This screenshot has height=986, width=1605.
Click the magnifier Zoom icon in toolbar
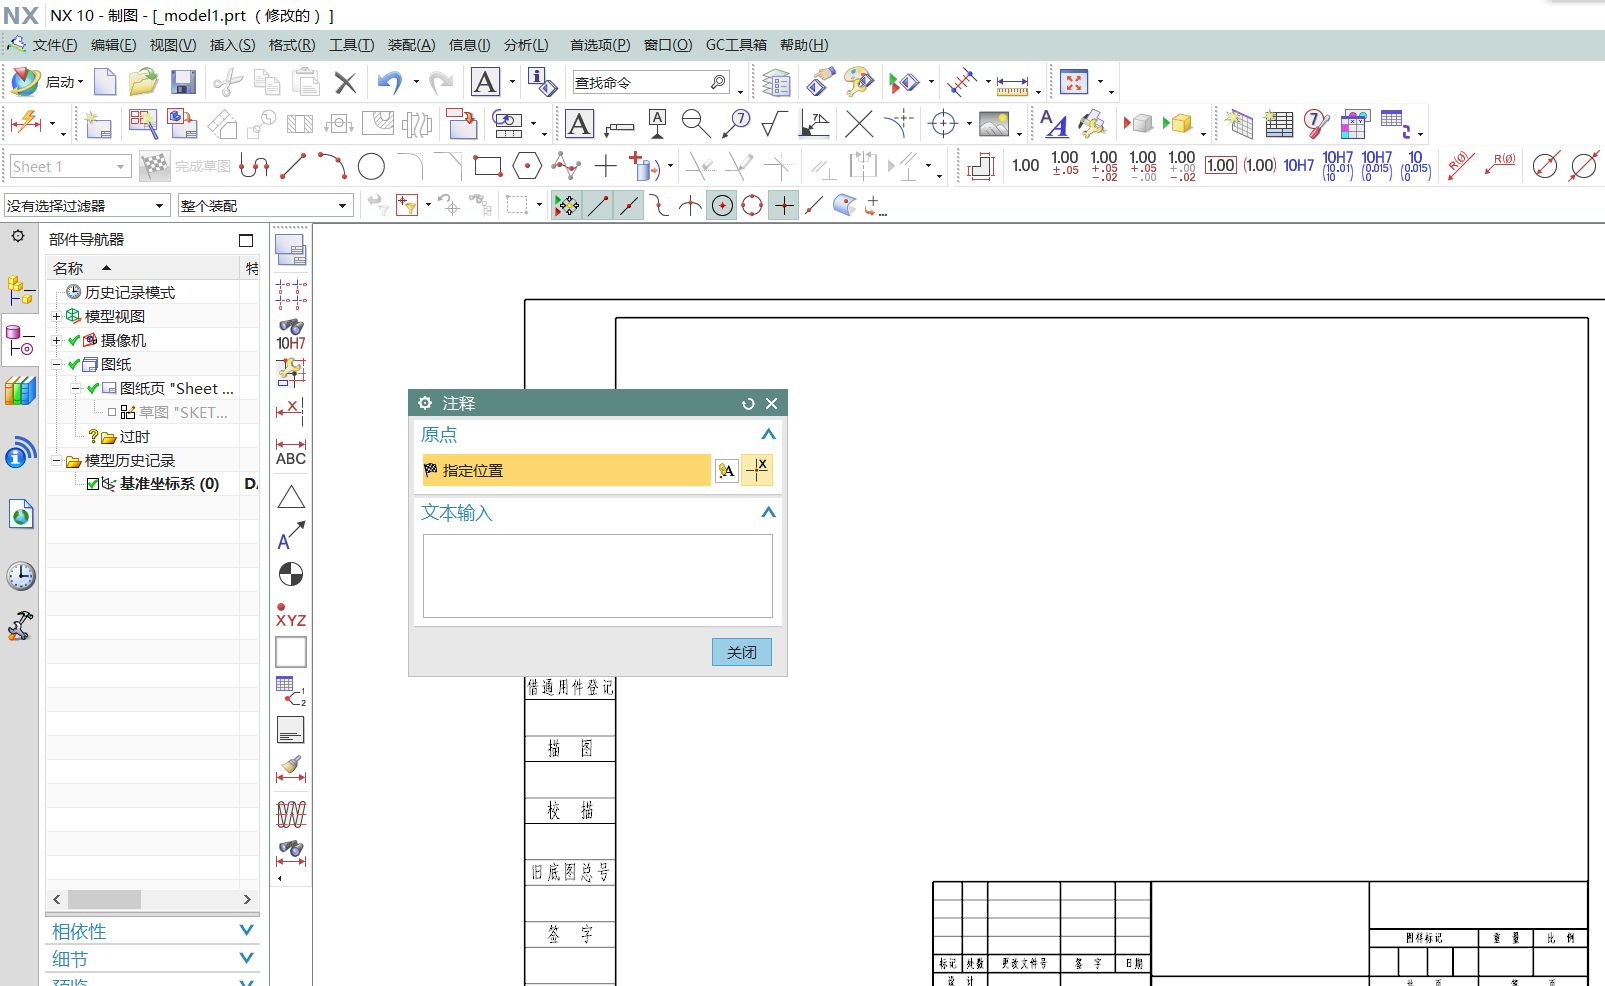pyautogui.click(x=696, y=124)
